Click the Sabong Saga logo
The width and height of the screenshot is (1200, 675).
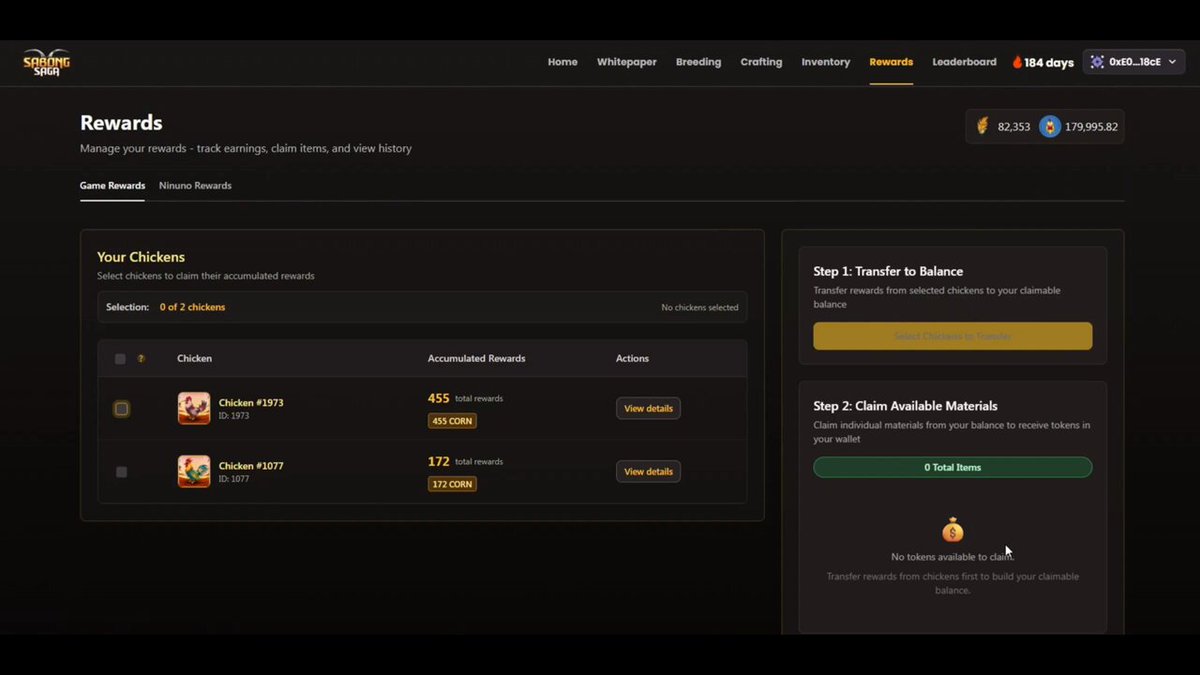pyautogui.click(x=47, y=62)
